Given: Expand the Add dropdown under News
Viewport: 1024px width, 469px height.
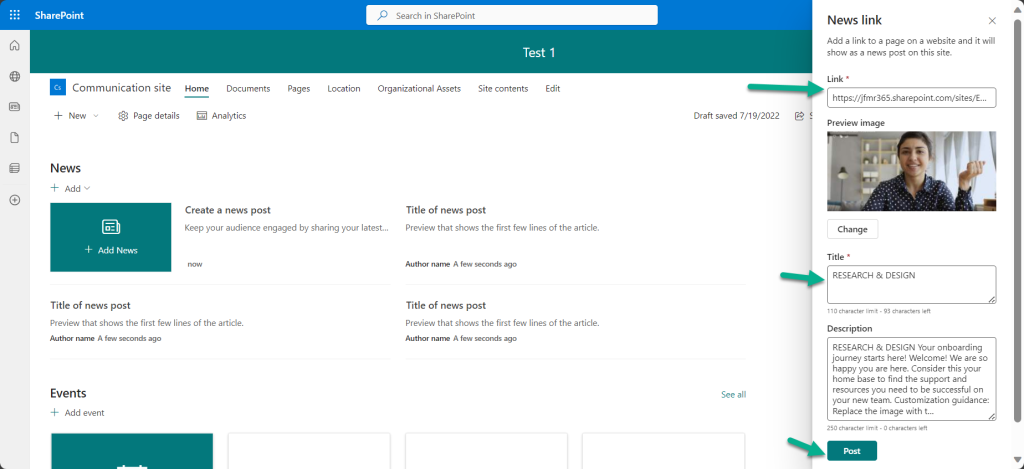Looking at the screenshot, I should coord(71,188).
